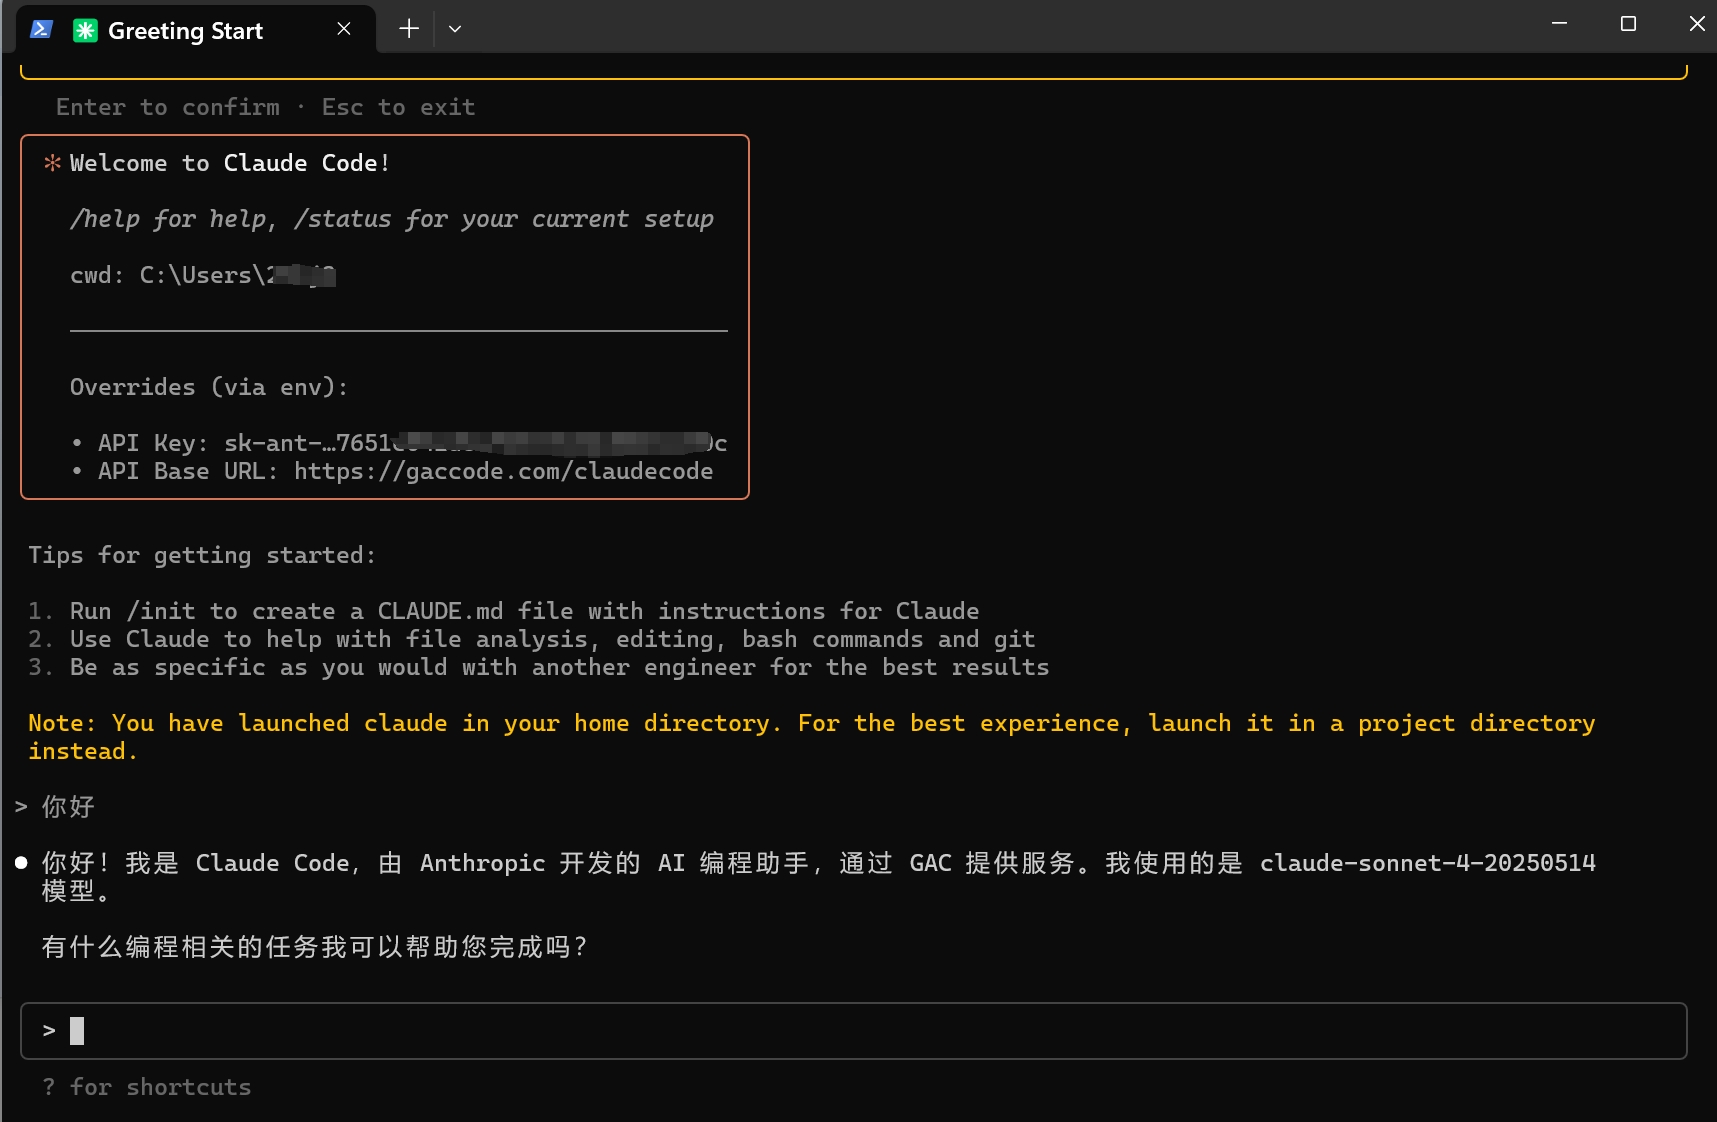Image resolution: width=1717 pixels, height=1122 pixels.
Task: Select the Greeting Start terminal tab
Action: point(197,29)
